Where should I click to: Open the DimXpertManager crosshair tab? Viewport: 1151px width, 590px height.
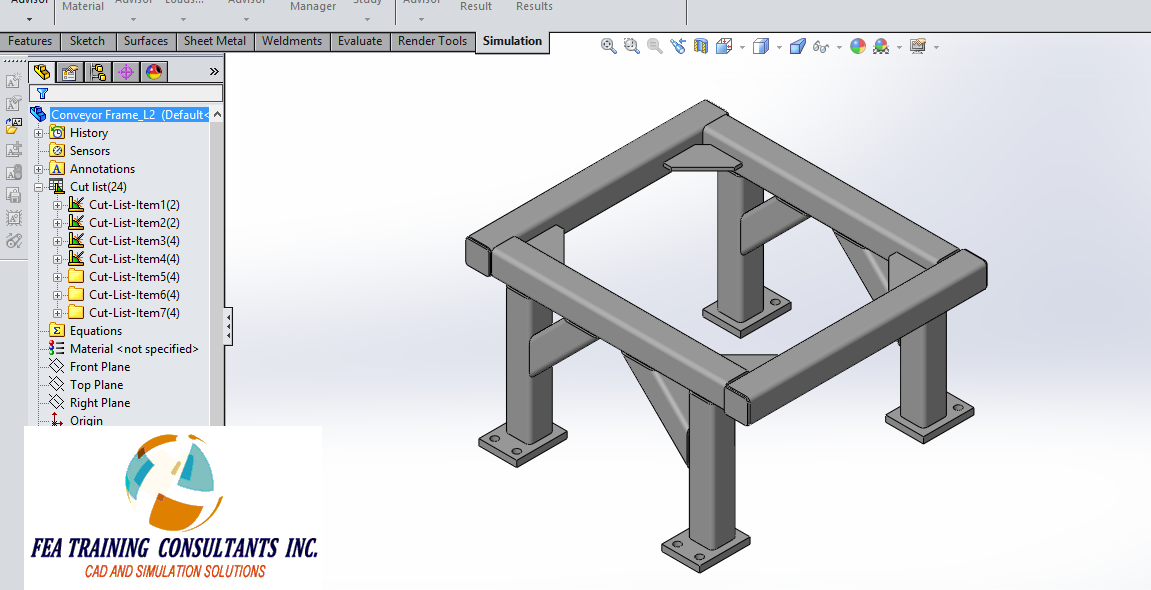pyautogui.click(x=126, y=72)
